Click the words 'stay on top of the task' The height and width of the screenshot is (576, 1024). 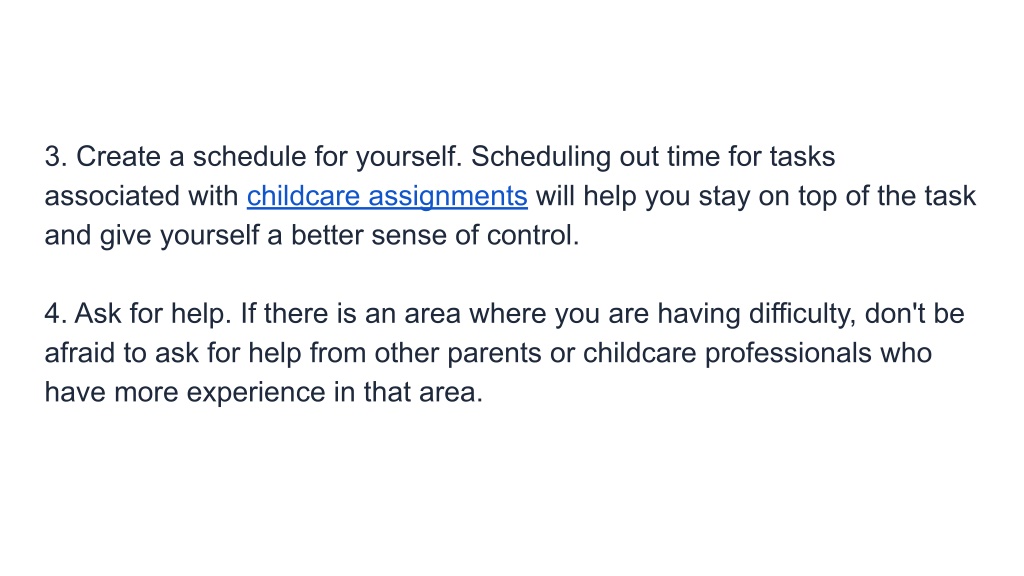coord(837,196)
